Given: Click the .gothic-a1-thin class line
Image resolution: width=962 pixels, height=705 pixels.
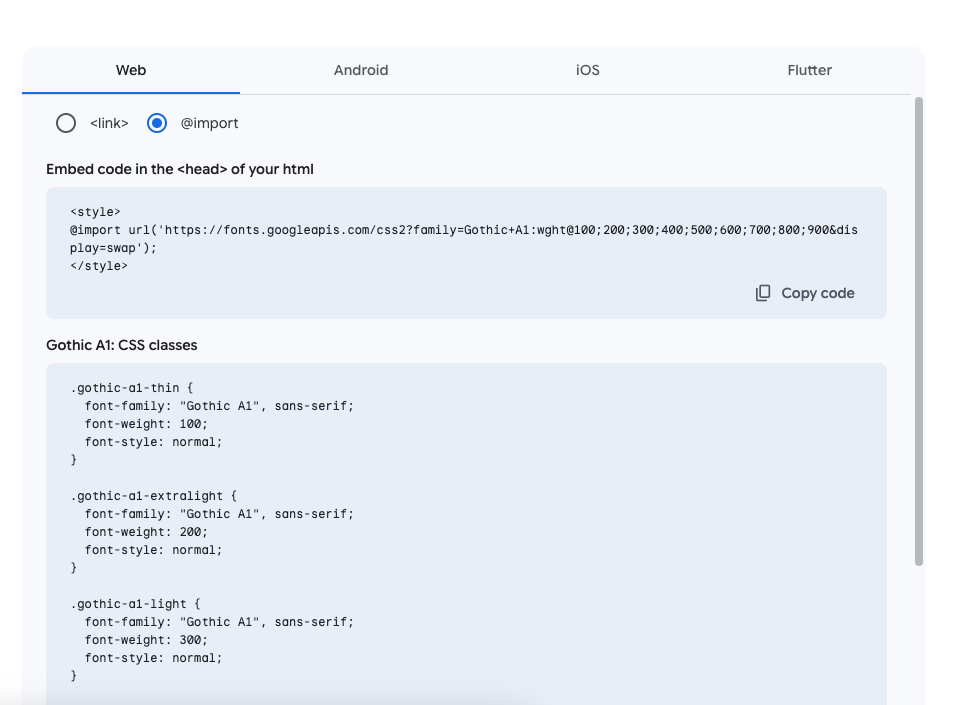Looking at the screenshot, I should (x=131, y=388).
